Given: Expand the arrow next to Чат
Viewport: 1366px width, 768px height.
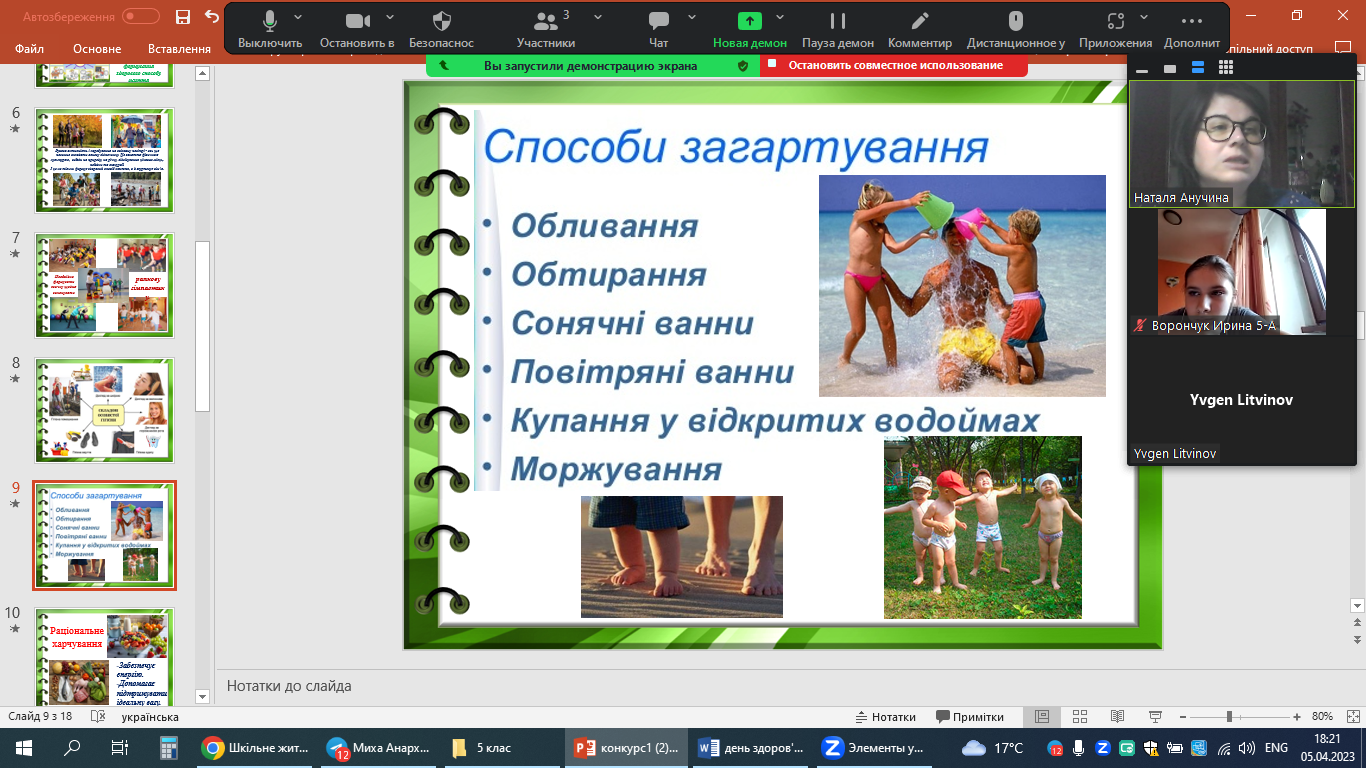Looking at the screenshot, I should pos(690,17).
